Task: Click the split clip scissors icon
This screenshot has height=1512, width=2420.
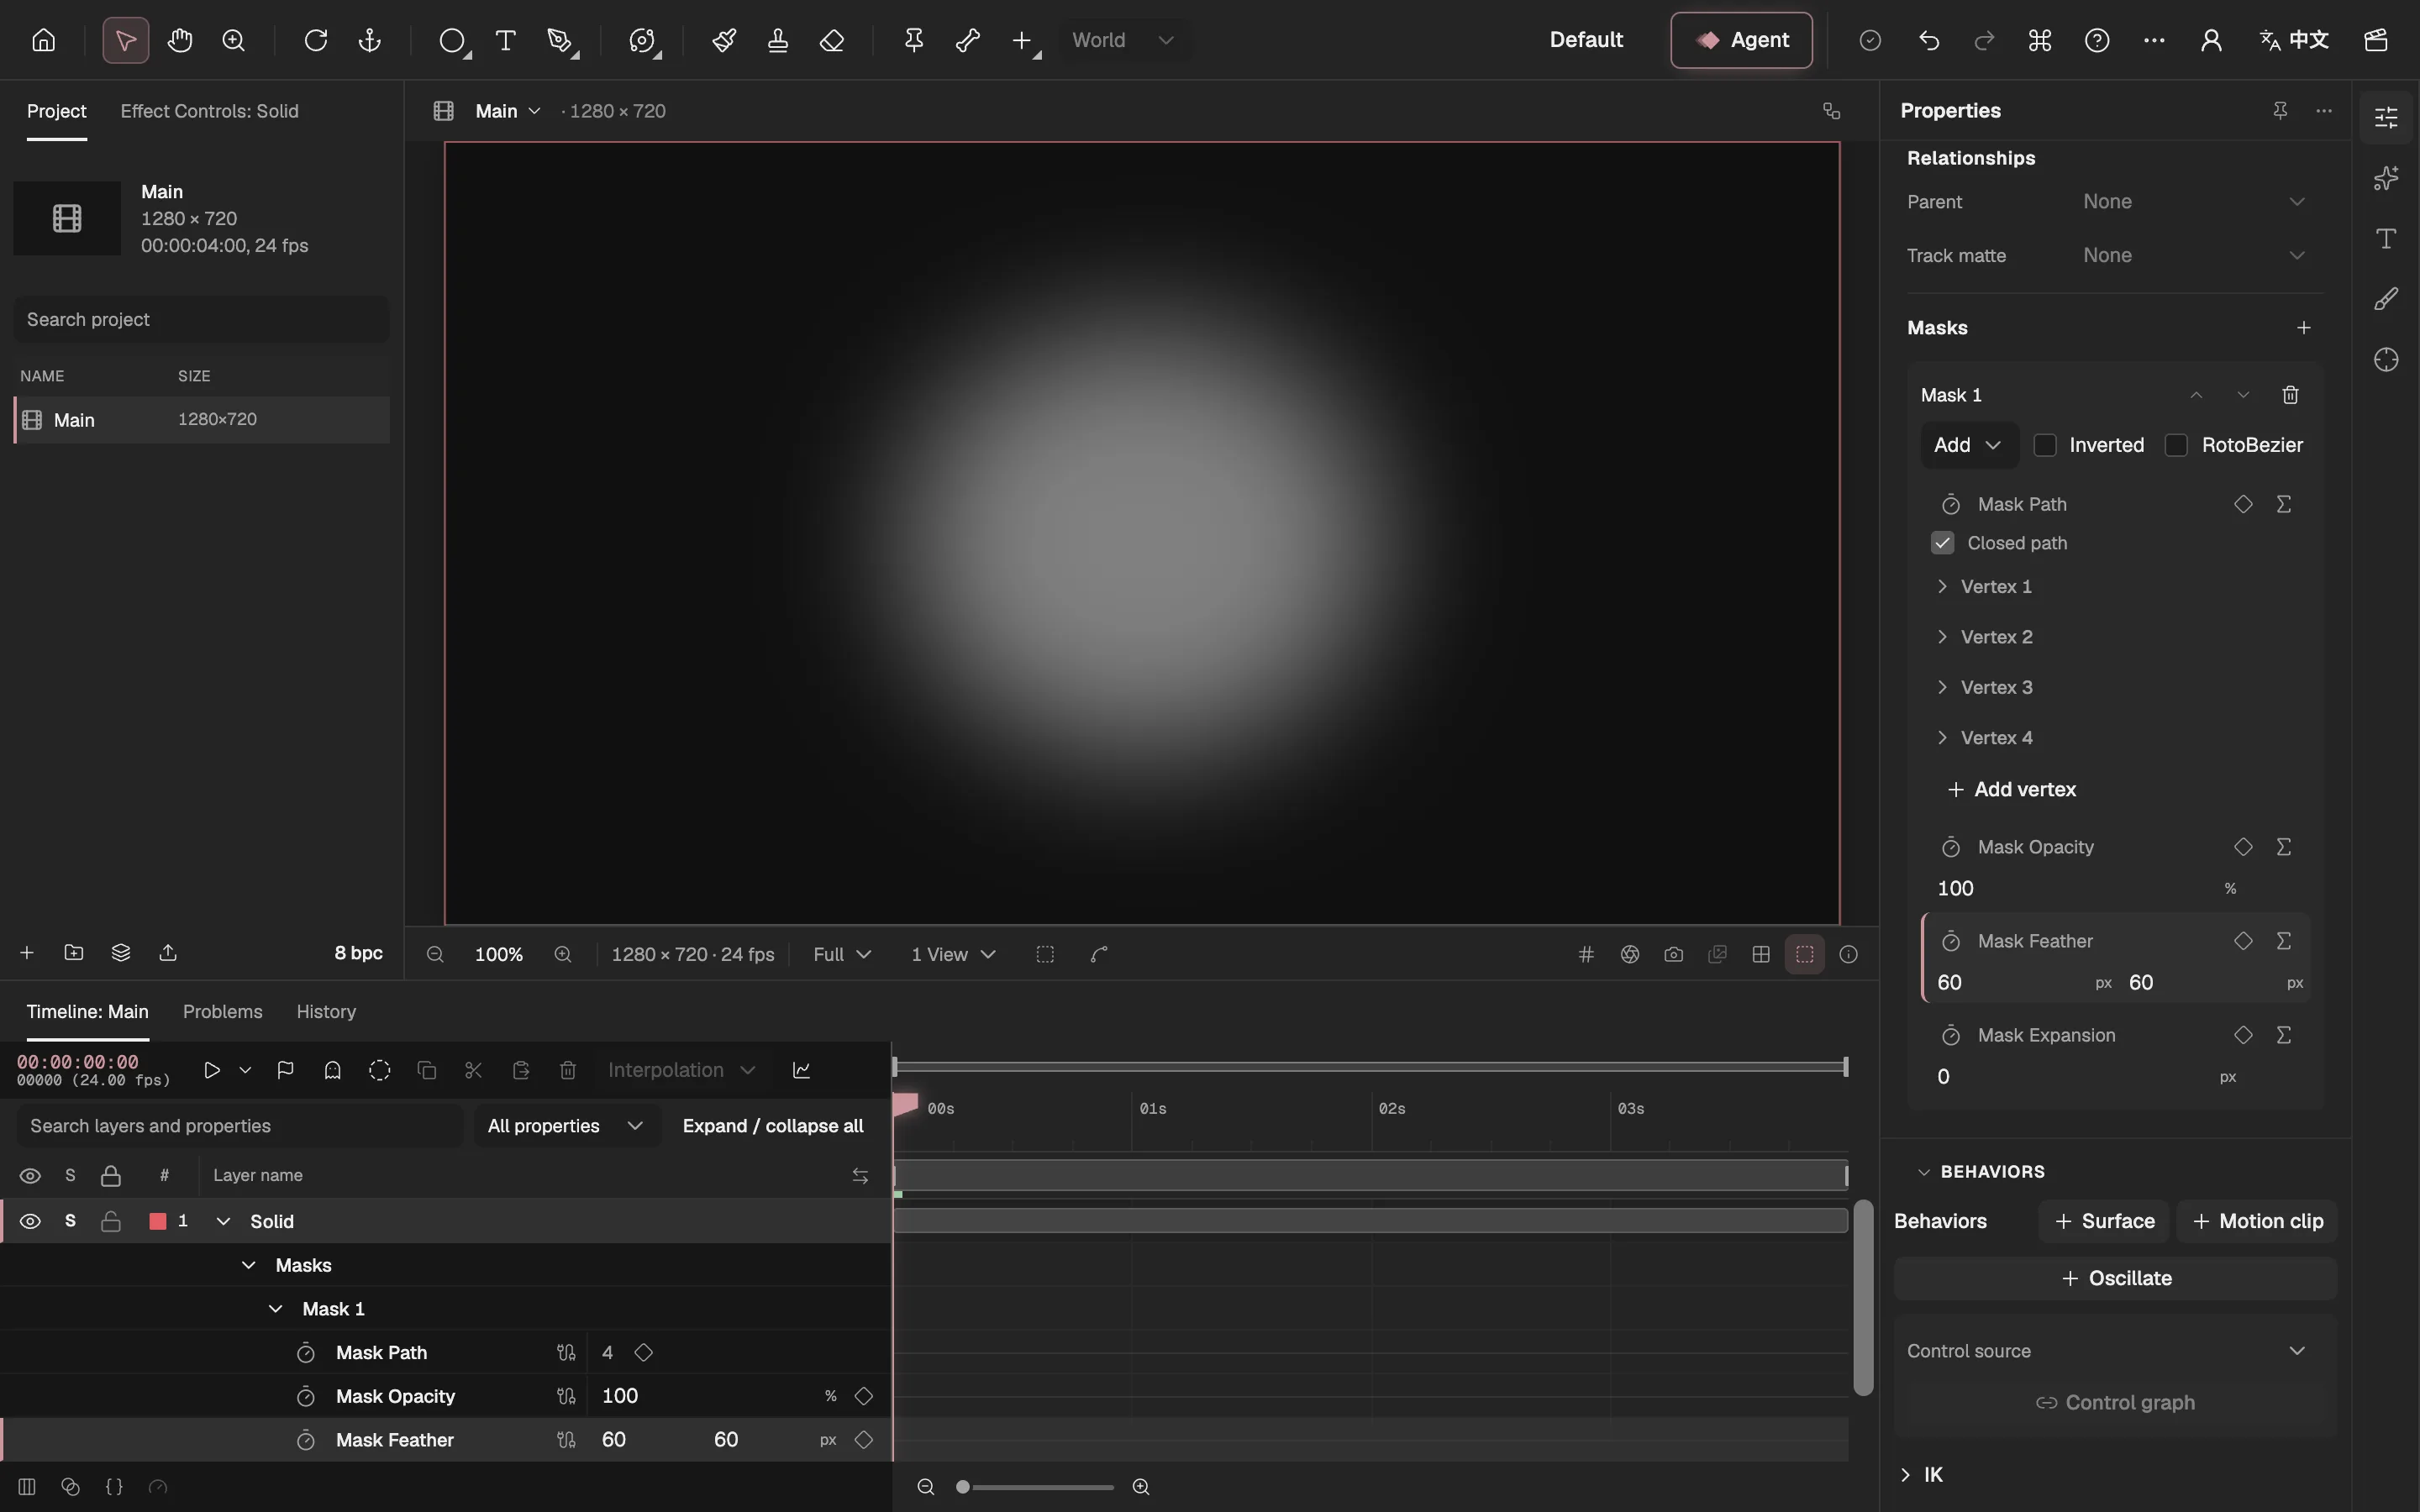Action: tap(474, 1070)
